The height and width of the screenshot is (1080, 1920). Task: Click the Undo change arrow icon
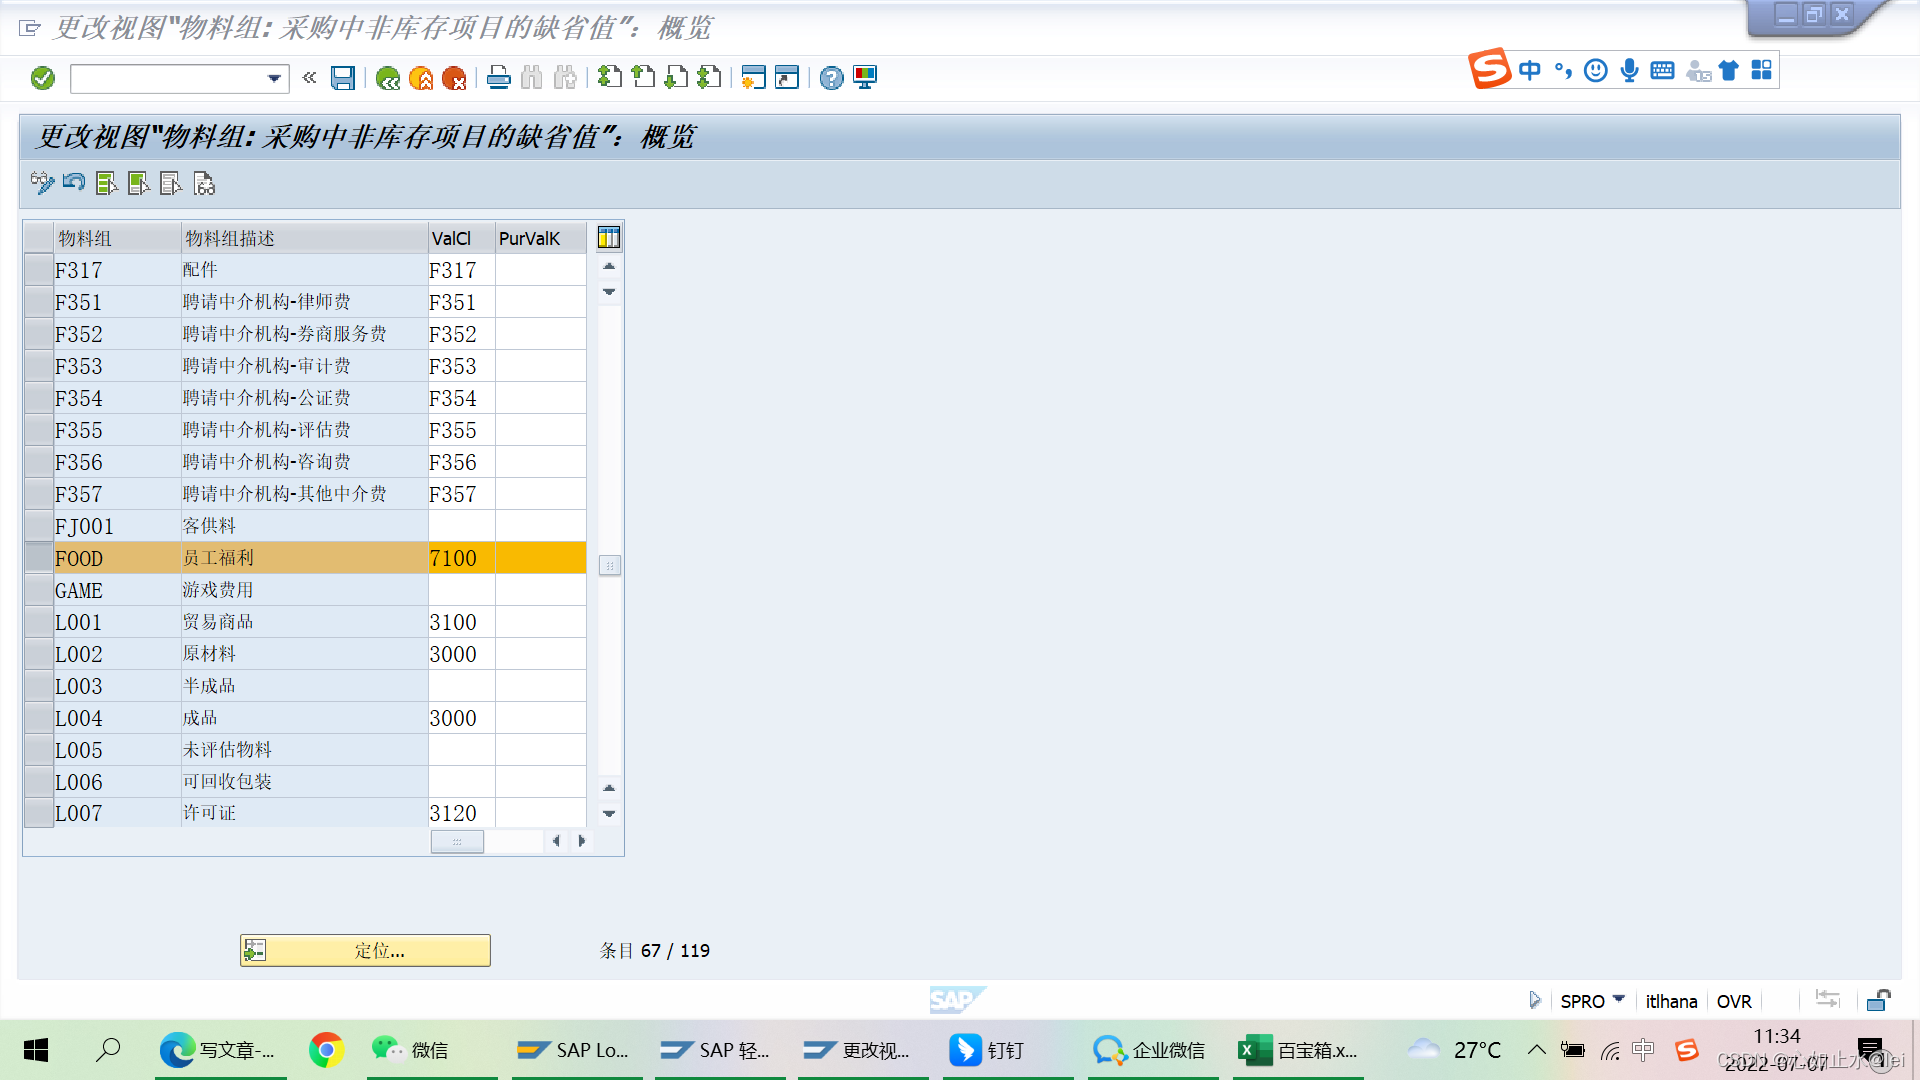[x=74, y=183]
